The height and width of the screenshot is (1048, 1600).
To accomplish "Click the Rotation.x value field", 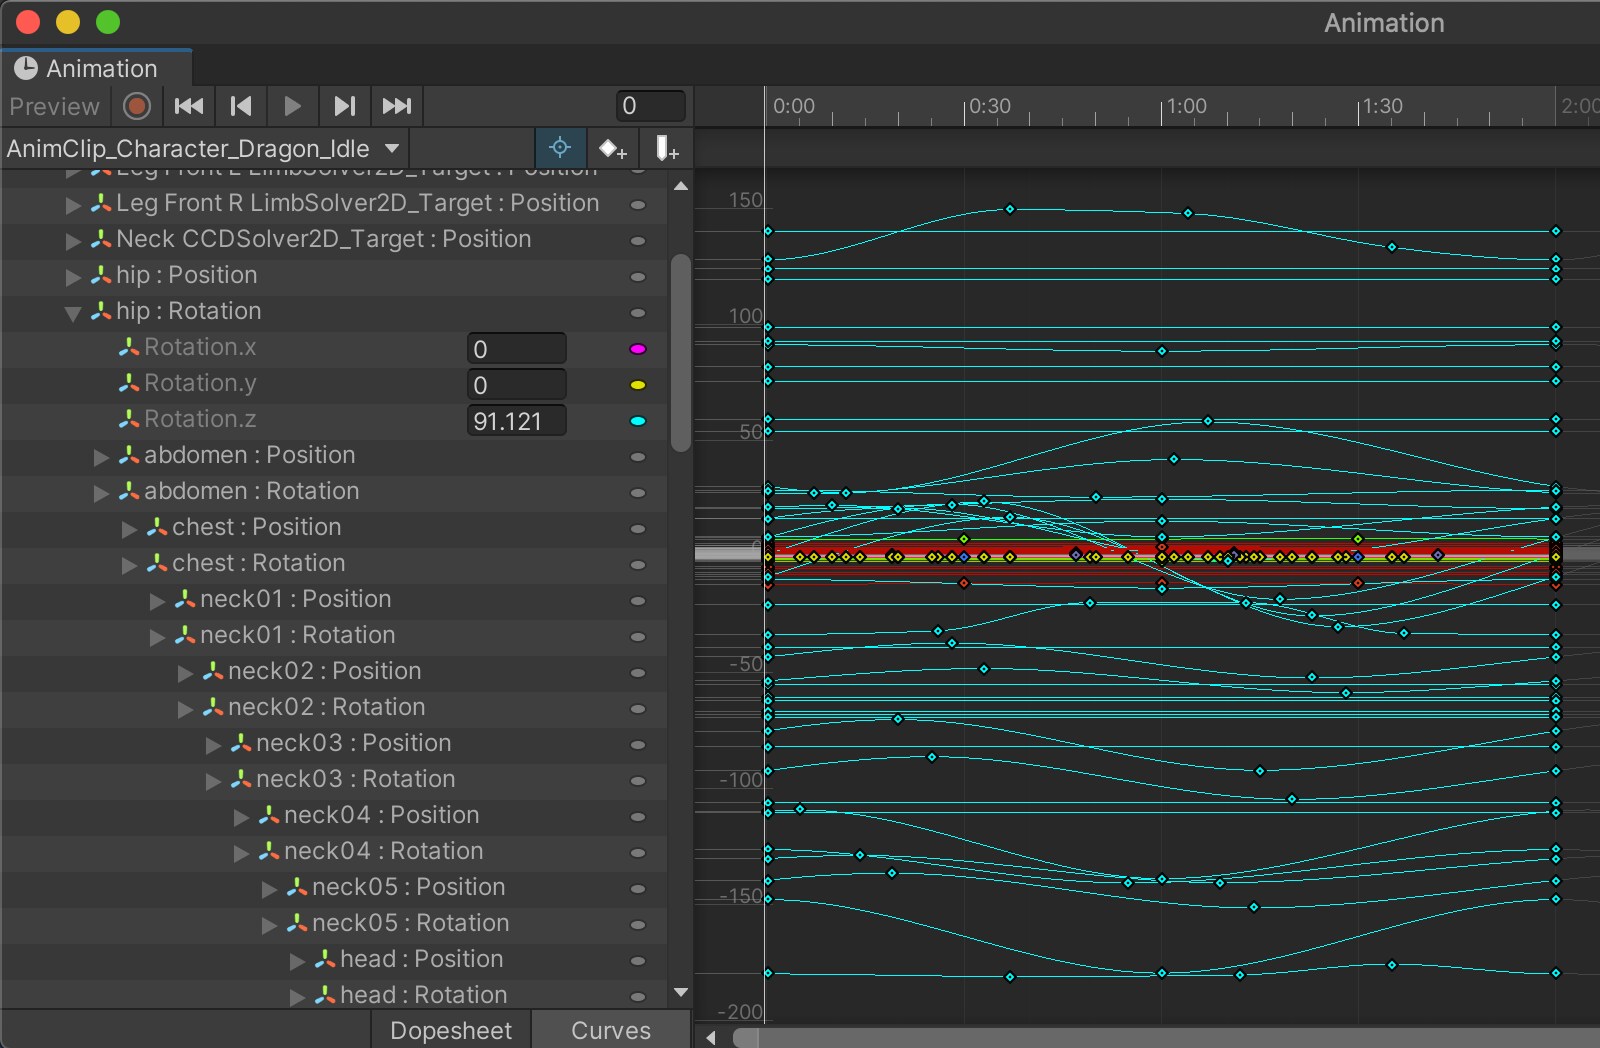I will (x=517, y=349).
